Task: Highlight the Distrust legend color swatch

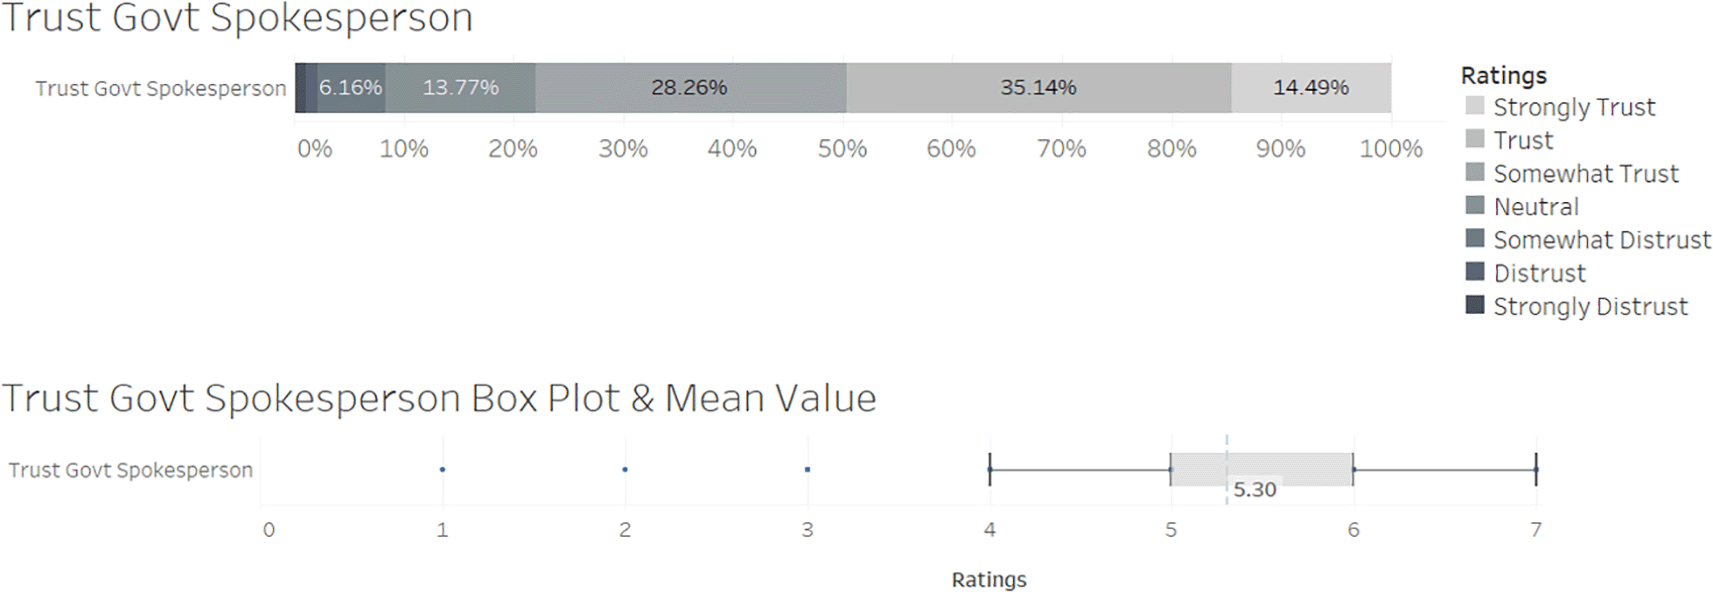Action: [1474, 271]
